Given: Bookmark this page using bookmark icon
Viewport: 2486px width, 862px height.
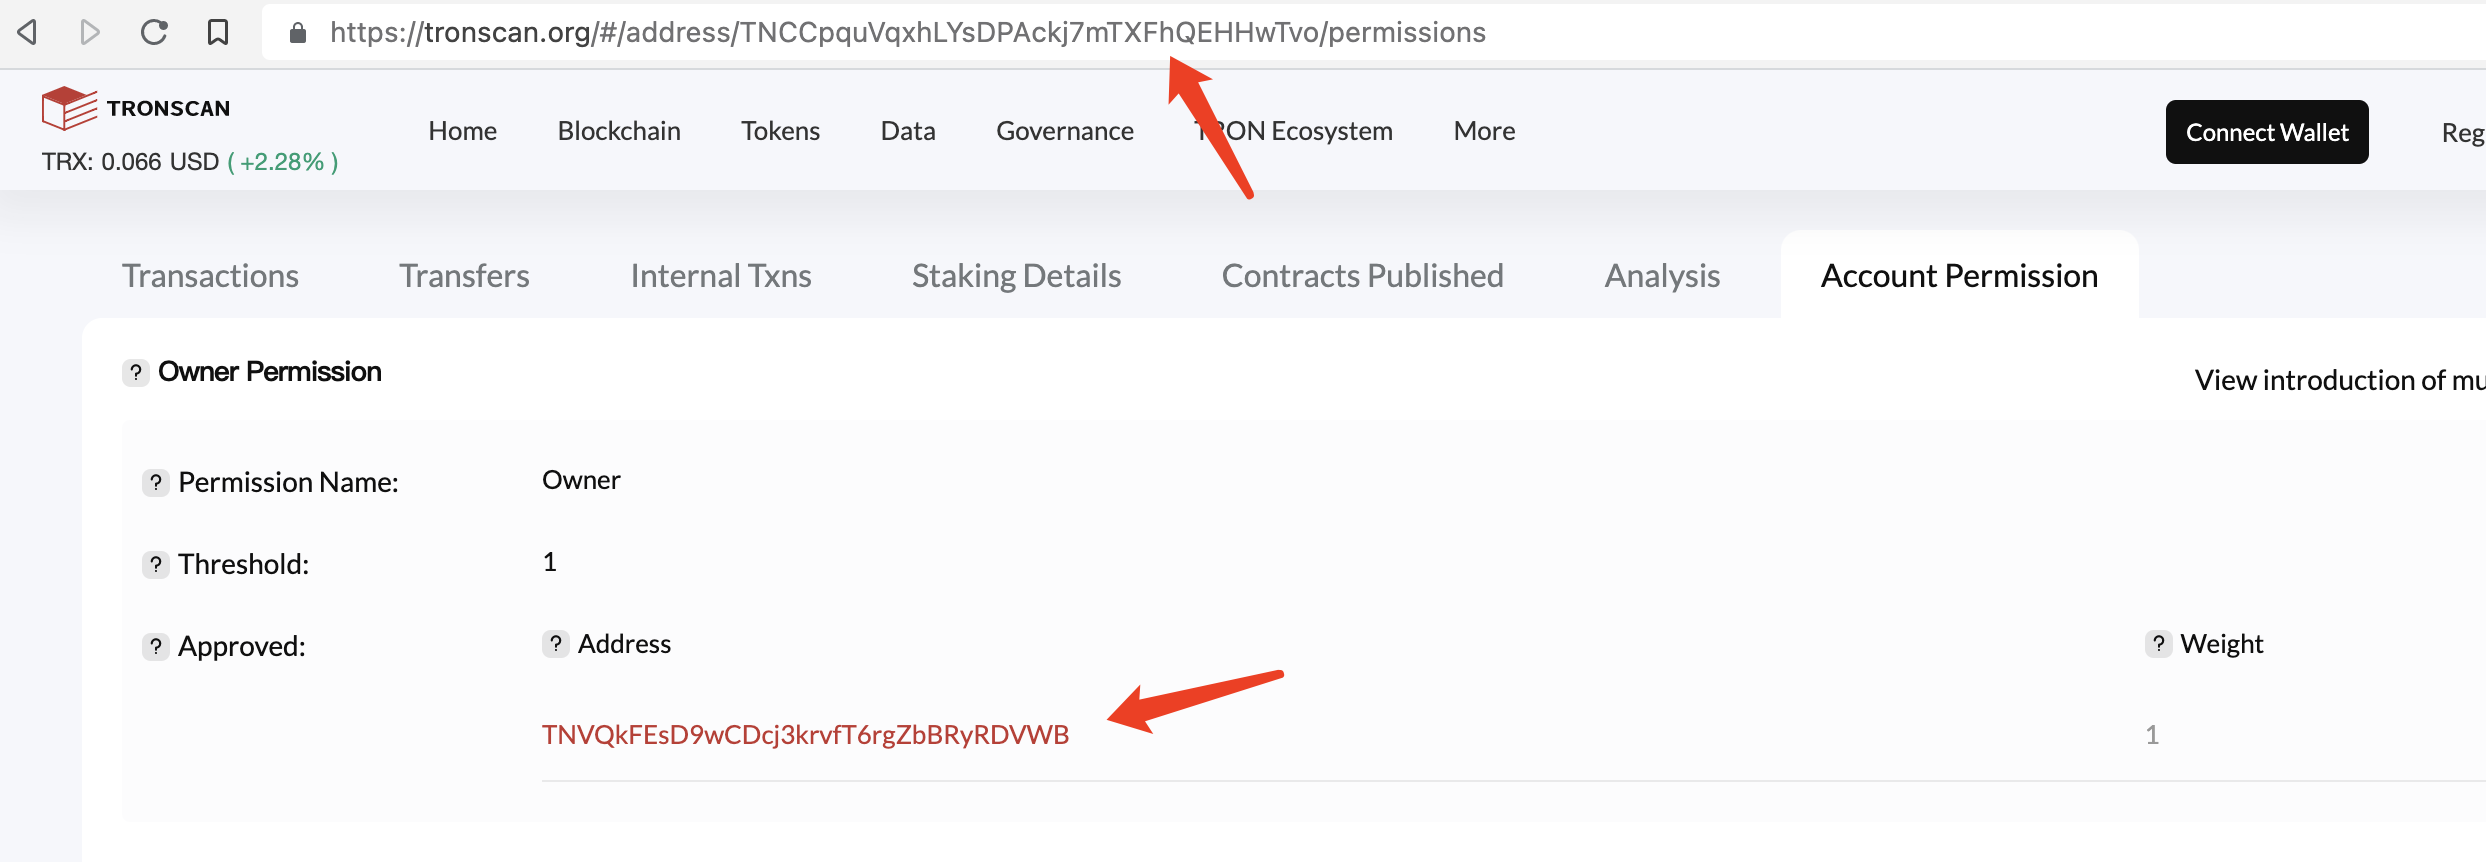Looking at the screenshot, I should coord(217,33).
